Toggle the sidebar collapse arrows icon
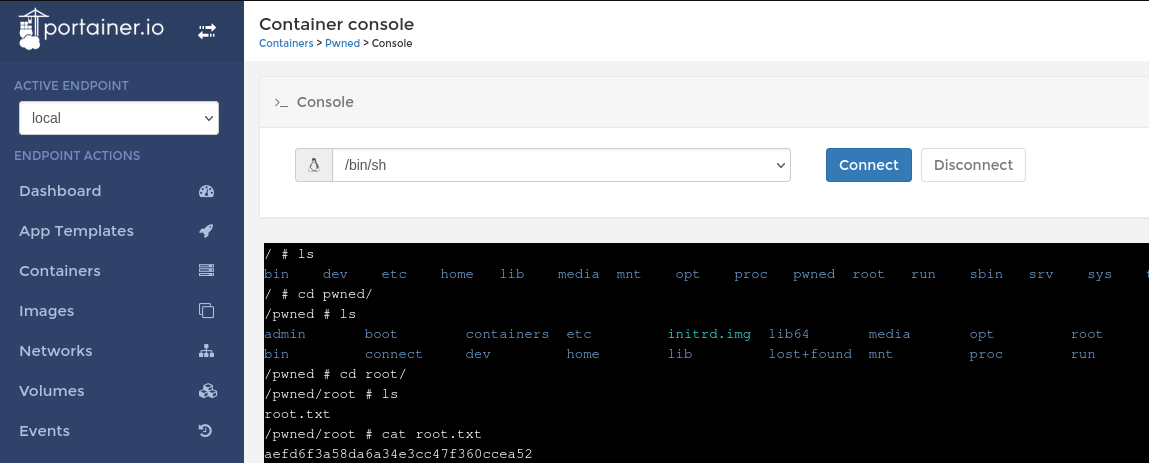The width and height of the screenshot is (1149, 463). [207, 32]
